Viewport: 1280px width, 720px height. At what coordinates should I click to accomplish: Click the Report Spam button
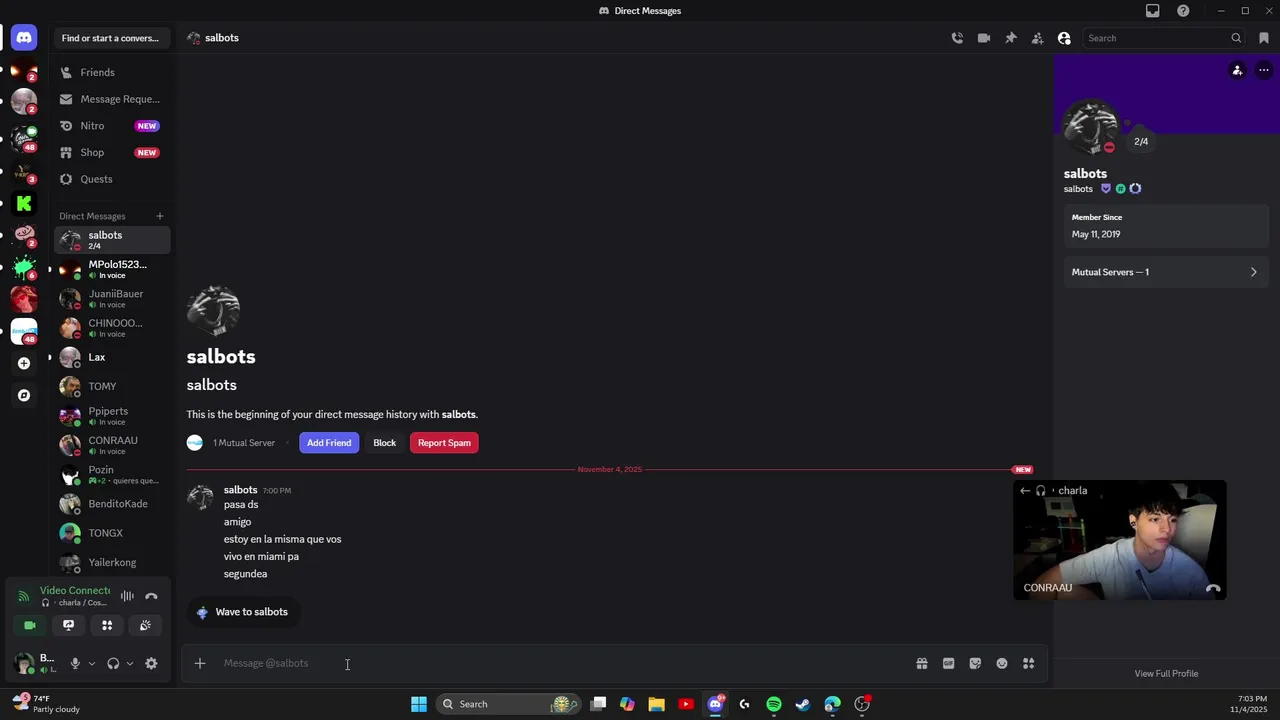coord(444,443)
